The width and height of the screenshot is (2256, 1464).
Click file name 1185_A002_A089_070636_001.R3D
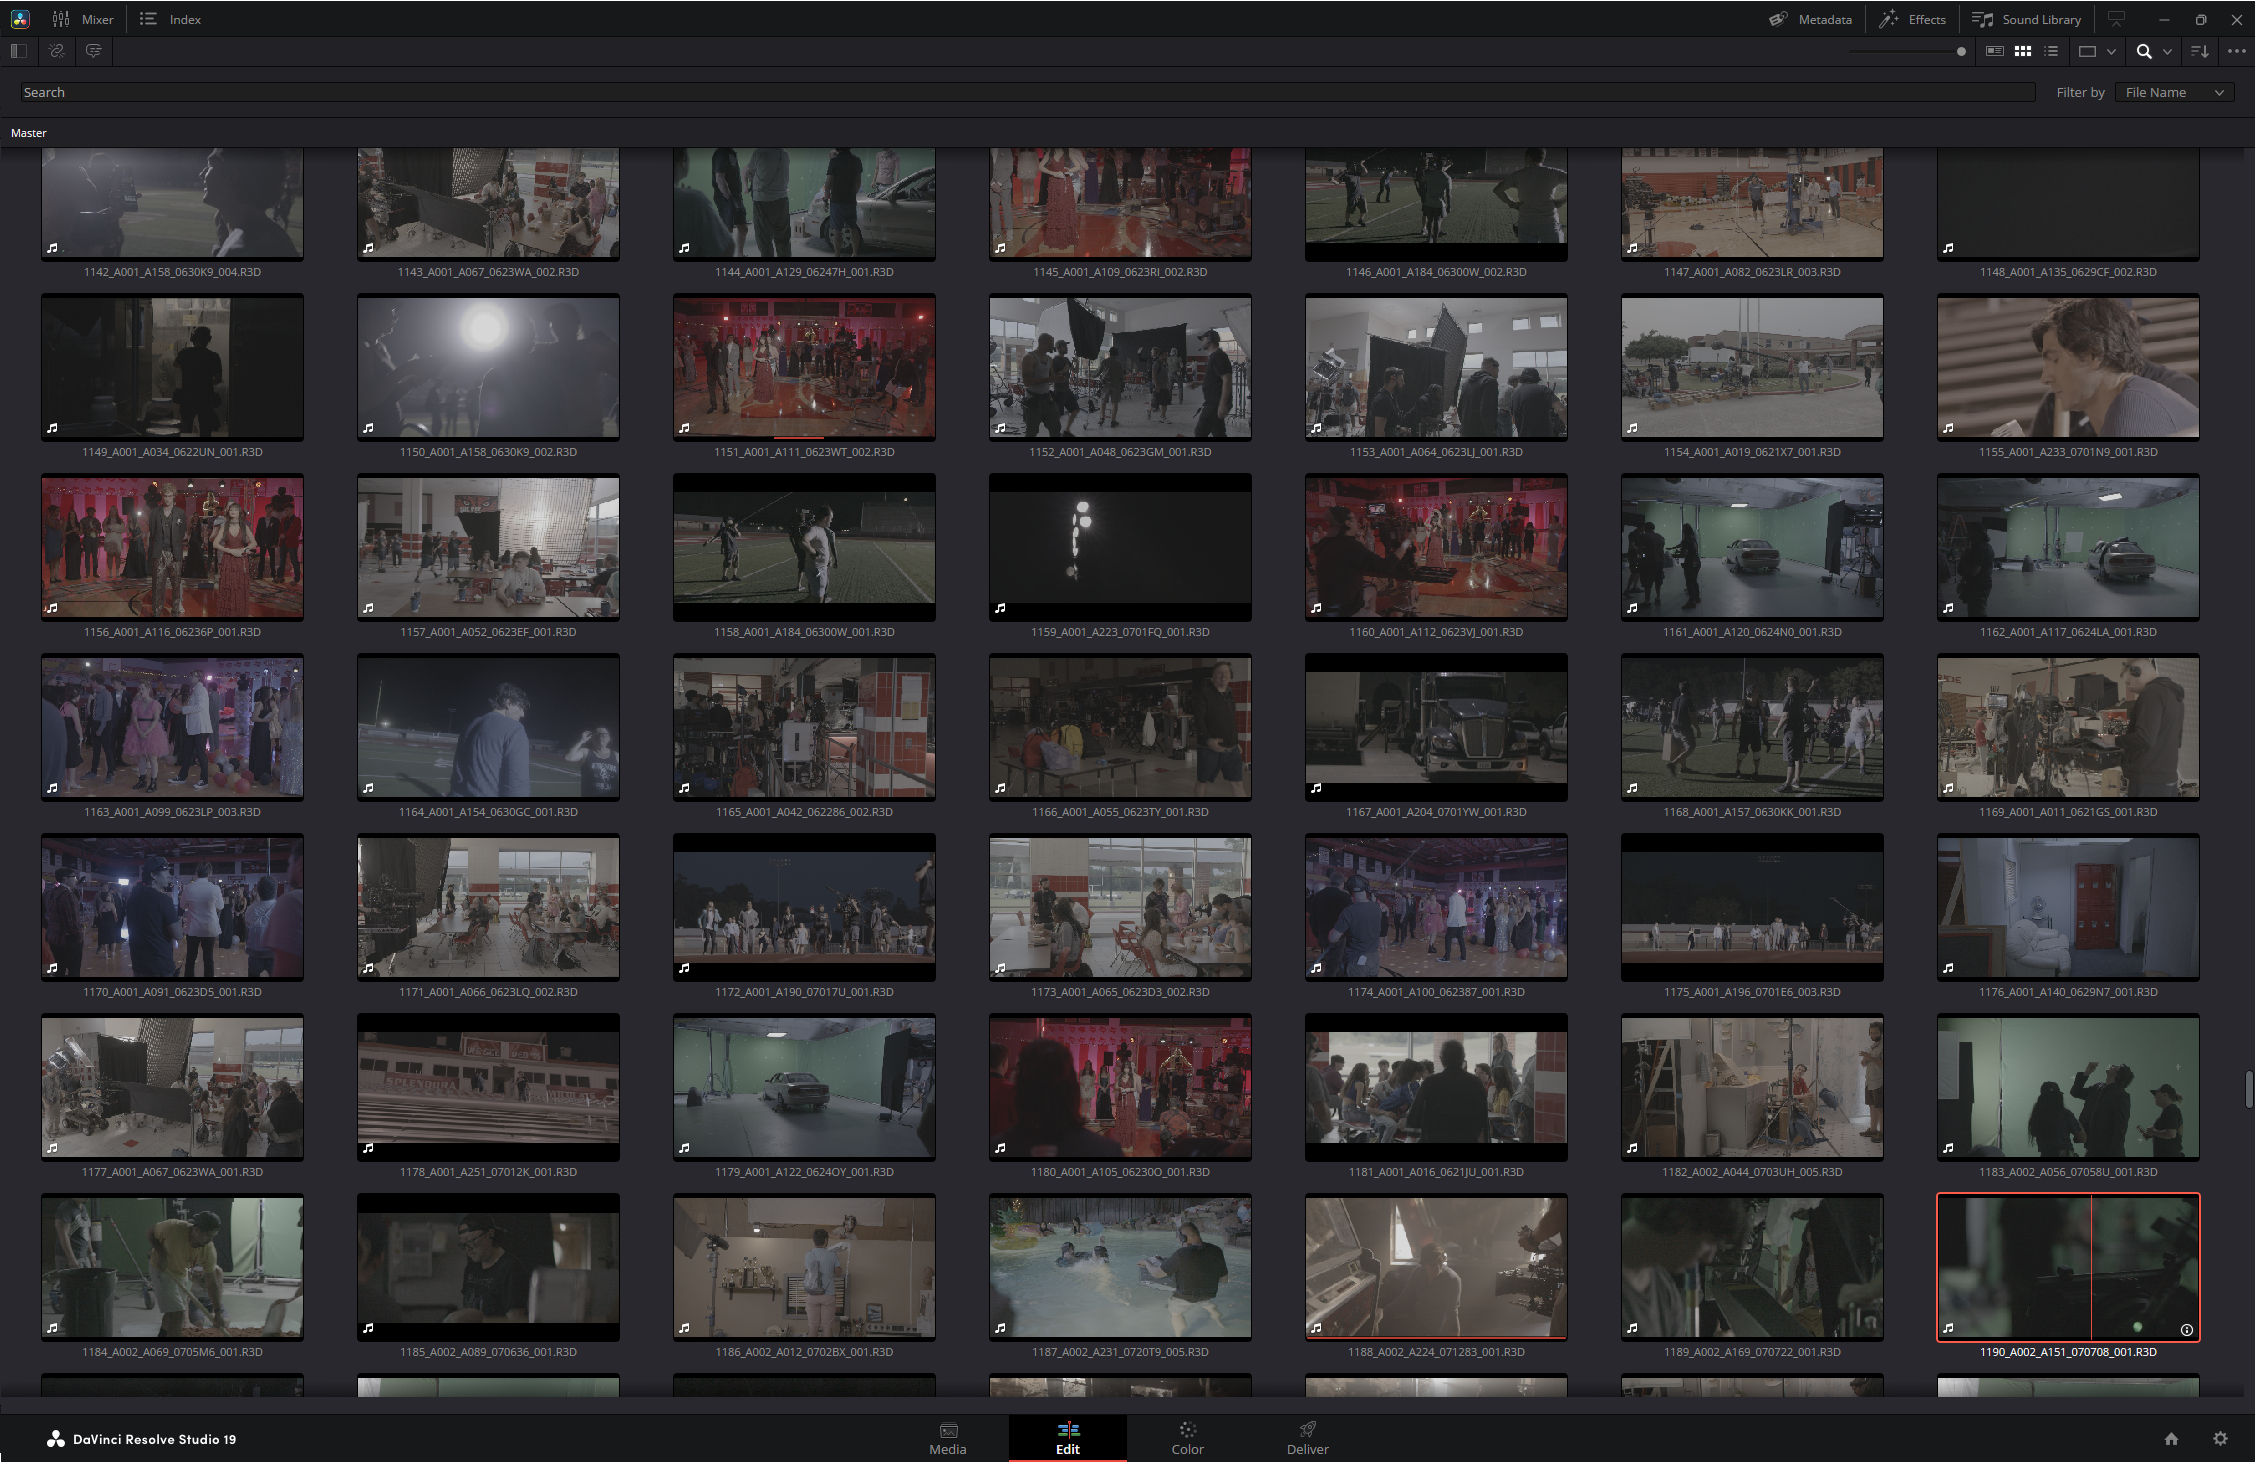(x=488, y=1352)
